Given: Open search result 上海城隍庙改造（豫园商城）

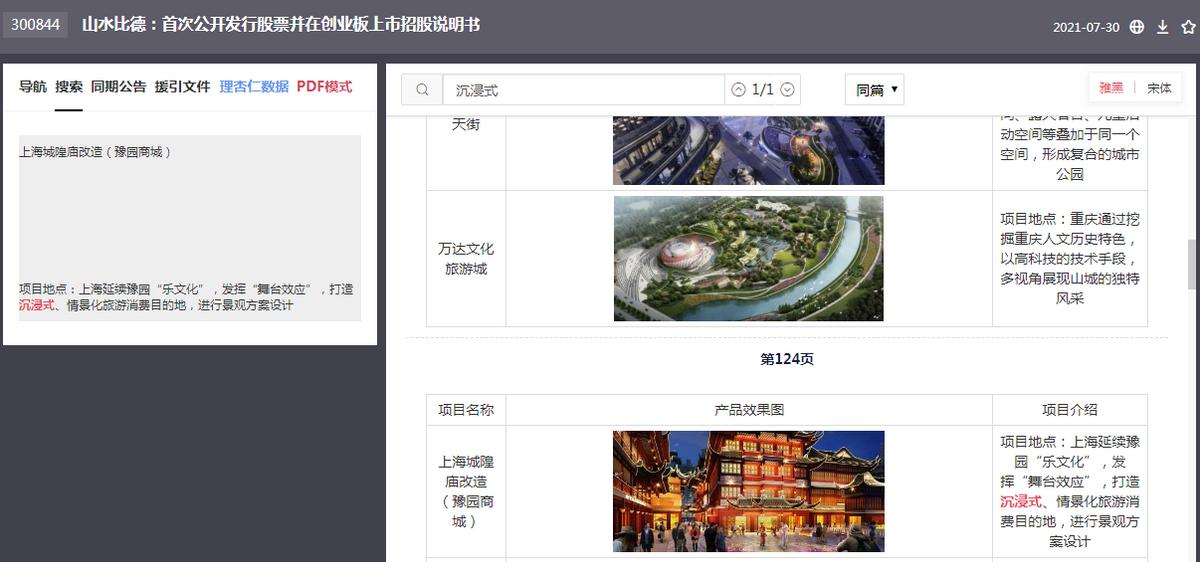Looking at the screenshot, I should [96, 152].
